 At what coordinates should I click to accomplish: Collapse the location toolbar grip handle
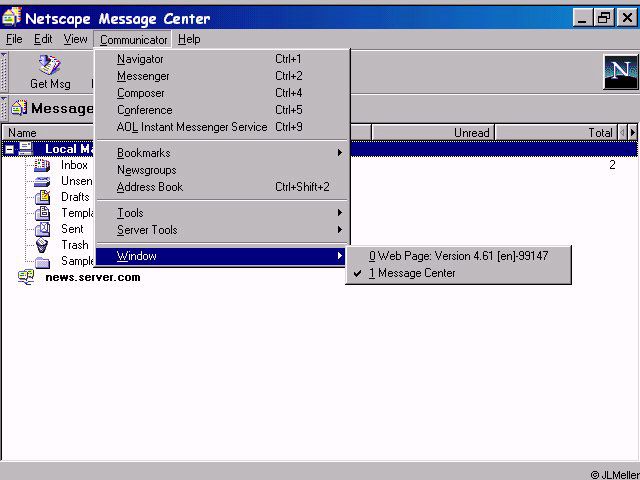pos(4,108)
